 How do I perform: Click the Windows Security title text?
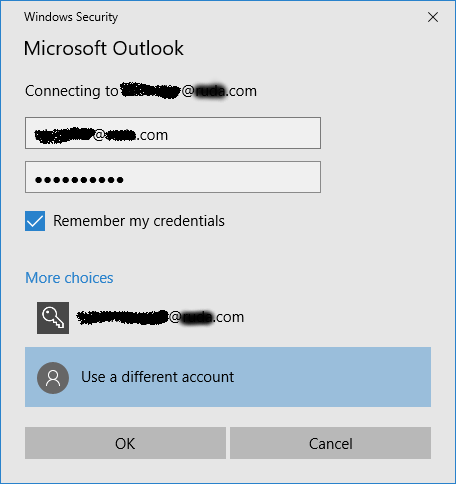coord(71,17)
